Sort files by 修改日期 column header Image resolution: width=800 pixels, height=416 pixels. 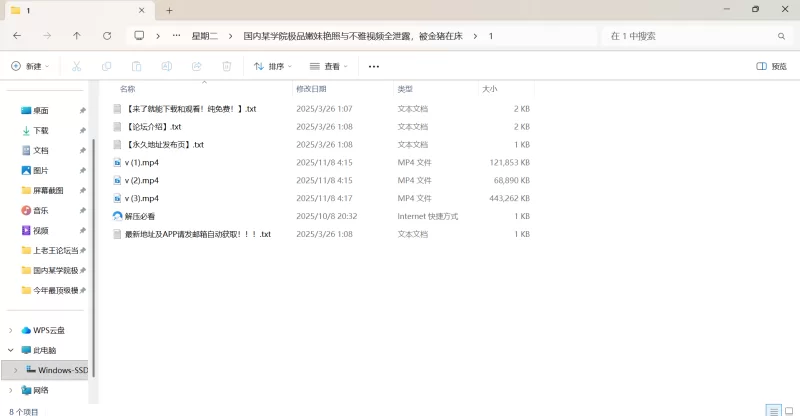tap(318, 88)
